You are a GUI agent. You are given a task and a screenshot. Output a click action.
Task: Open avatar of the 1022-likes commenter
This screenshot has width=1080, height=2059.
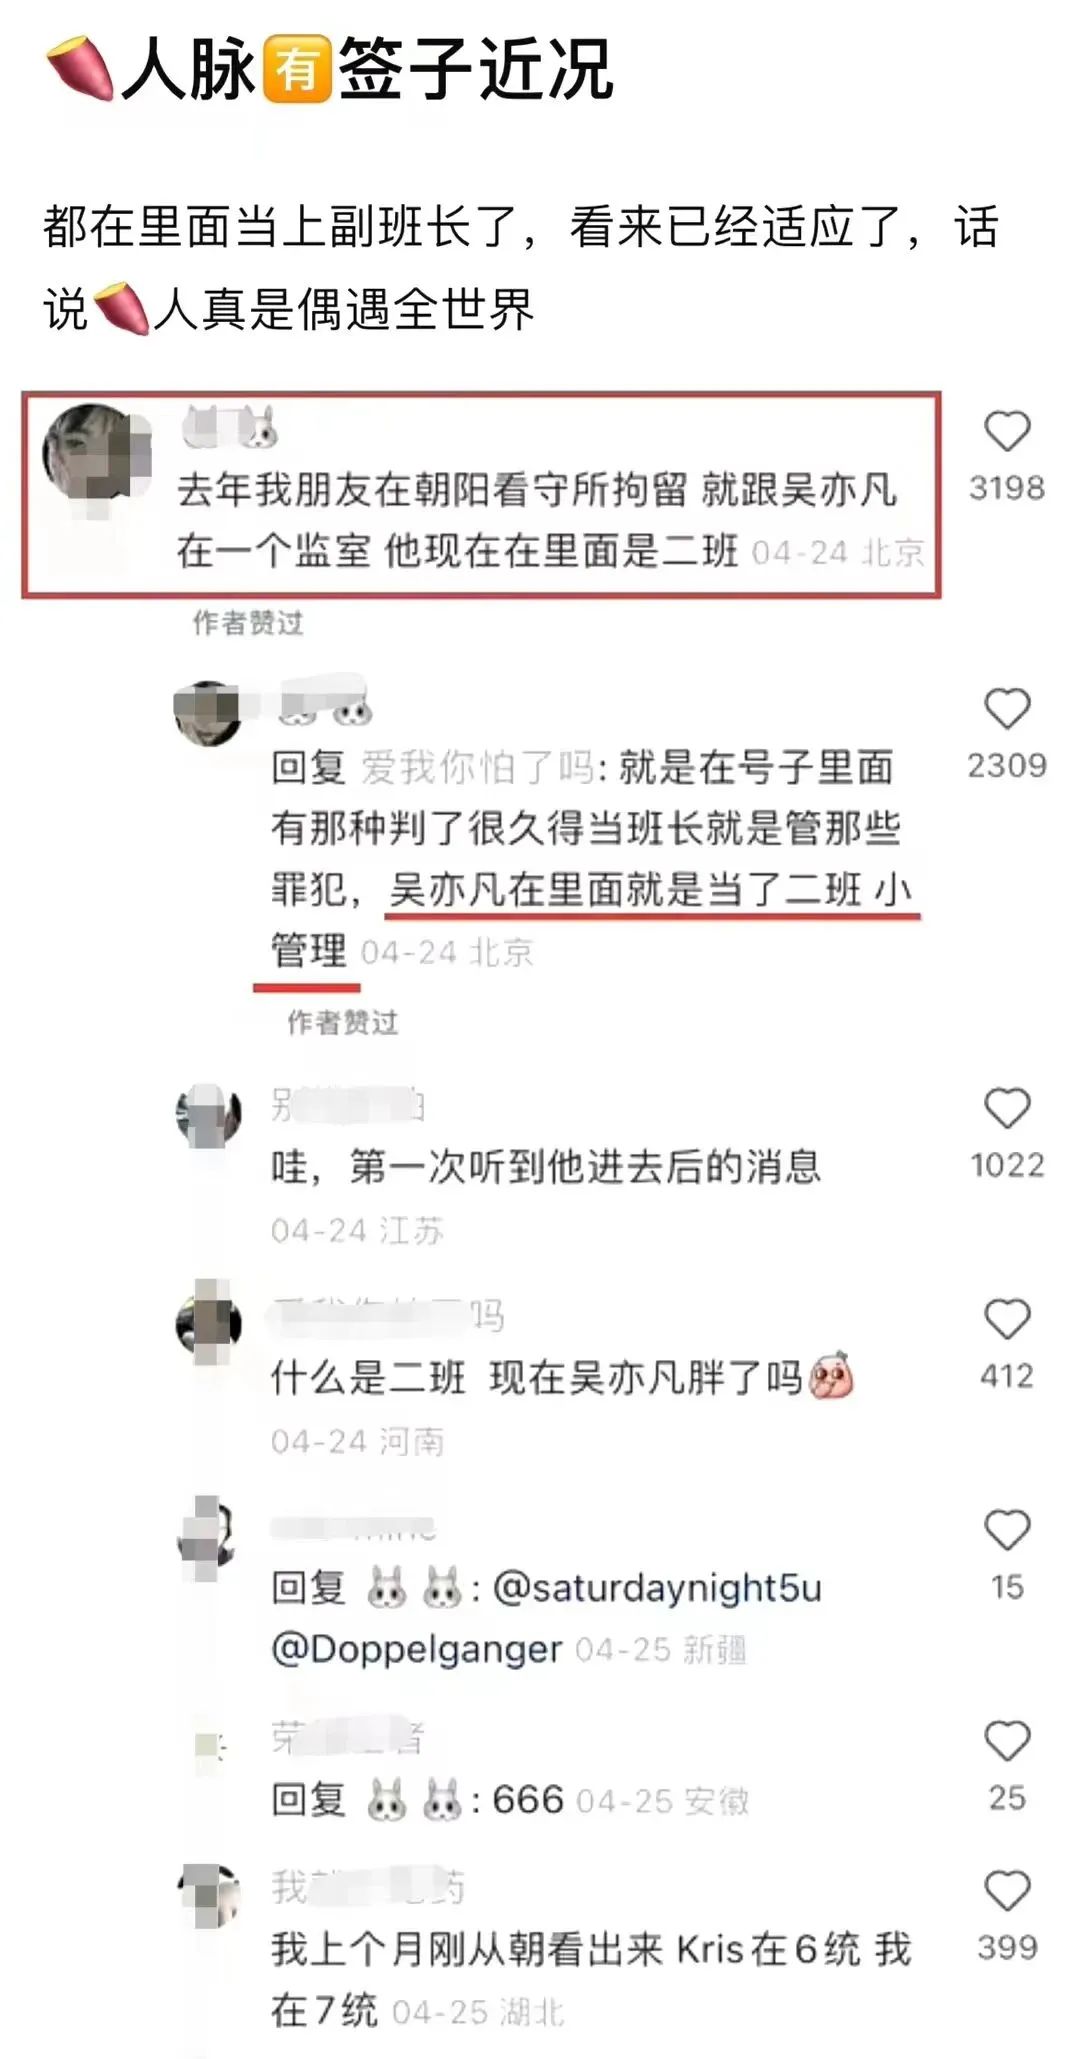[x=208, y=1114]
